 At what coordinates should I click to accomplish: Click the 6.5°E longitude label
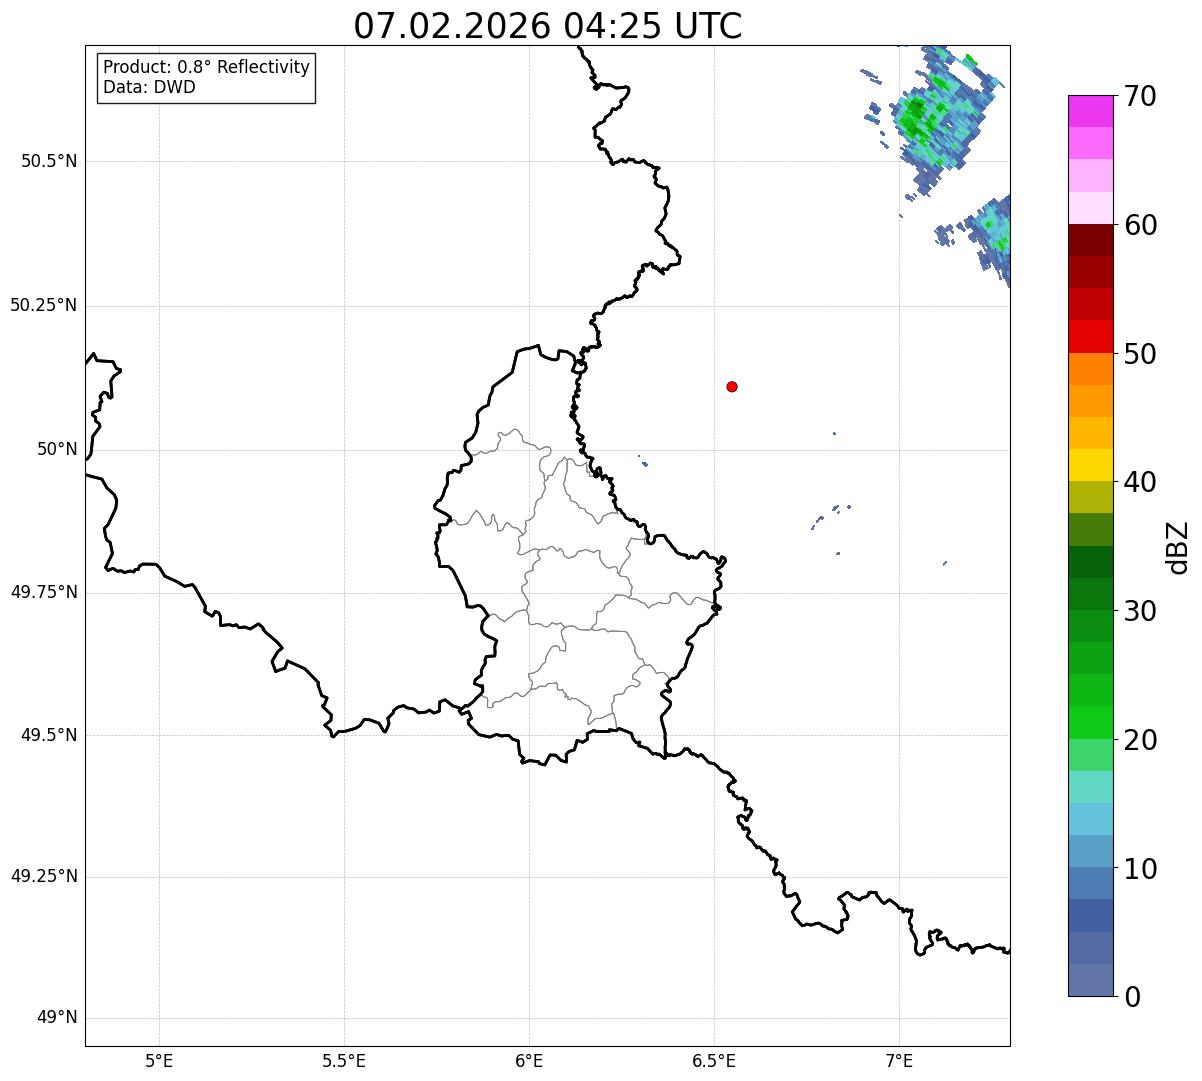(x=714, y=1060)
